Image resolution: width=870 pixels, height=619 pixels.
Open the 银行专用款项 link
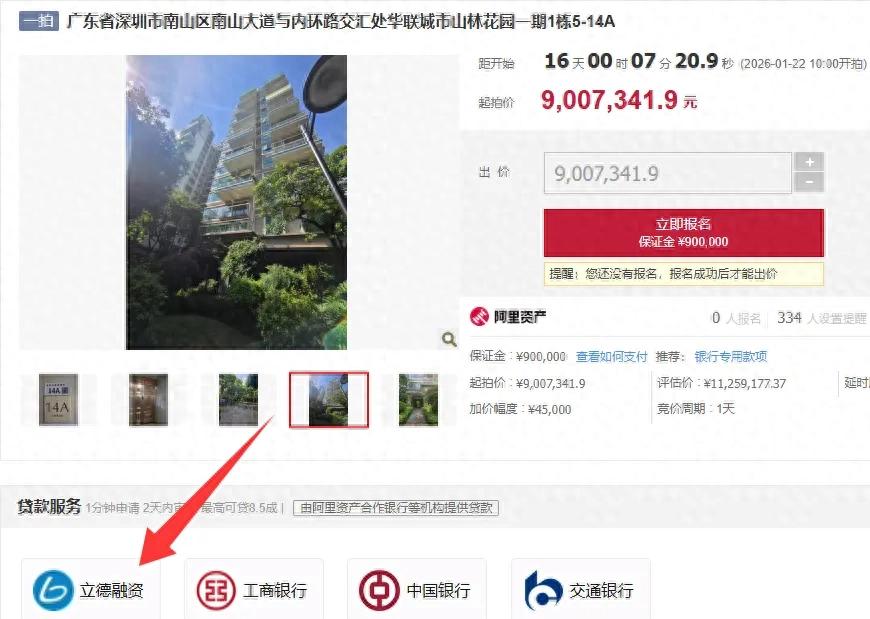[x=731, y=357]
